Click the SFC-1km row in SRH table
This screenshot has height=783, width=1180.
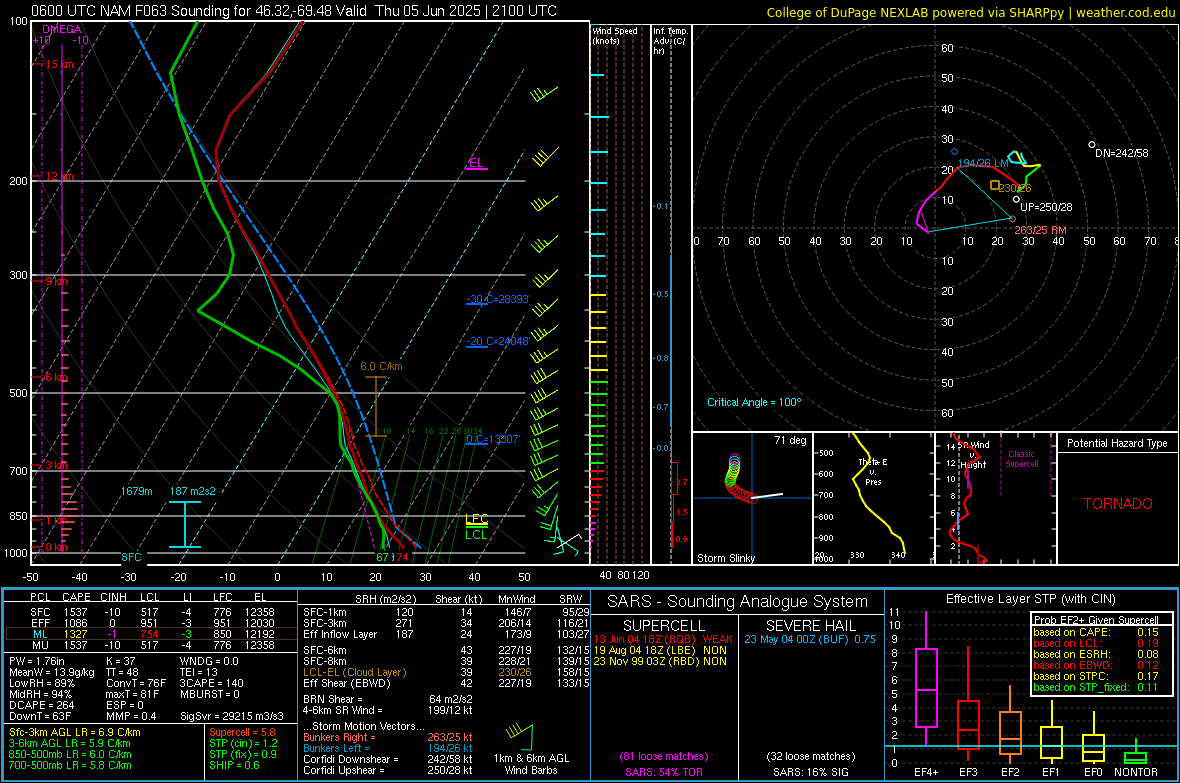click(446, 613)
